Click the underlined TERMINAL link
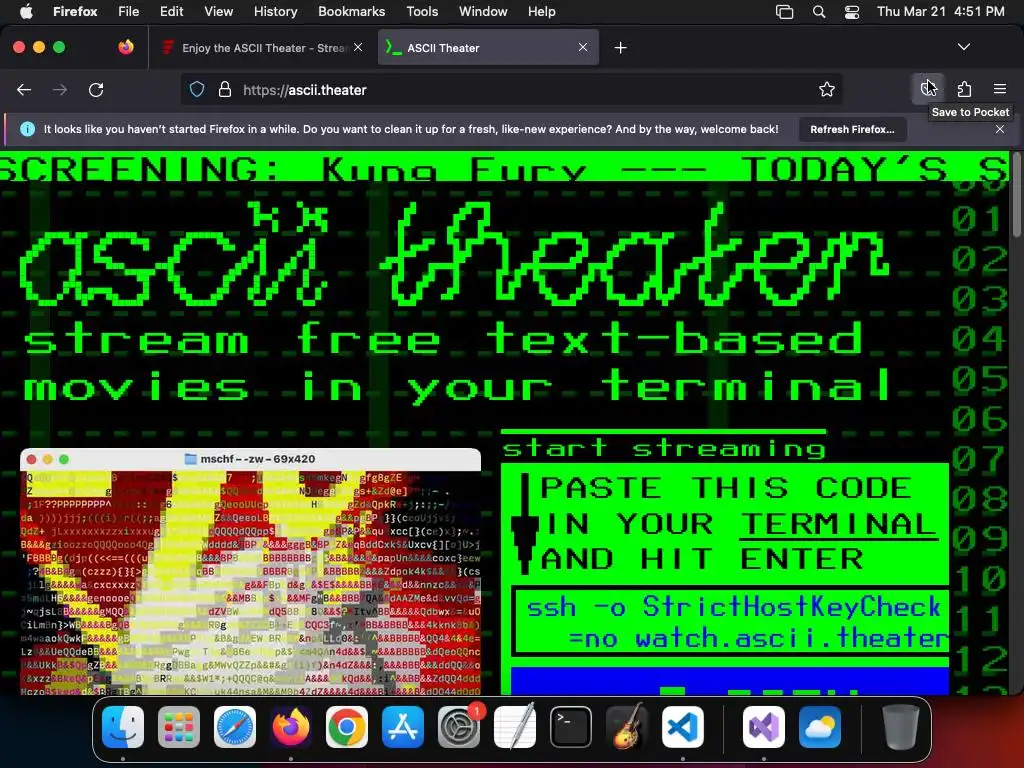 837,524
